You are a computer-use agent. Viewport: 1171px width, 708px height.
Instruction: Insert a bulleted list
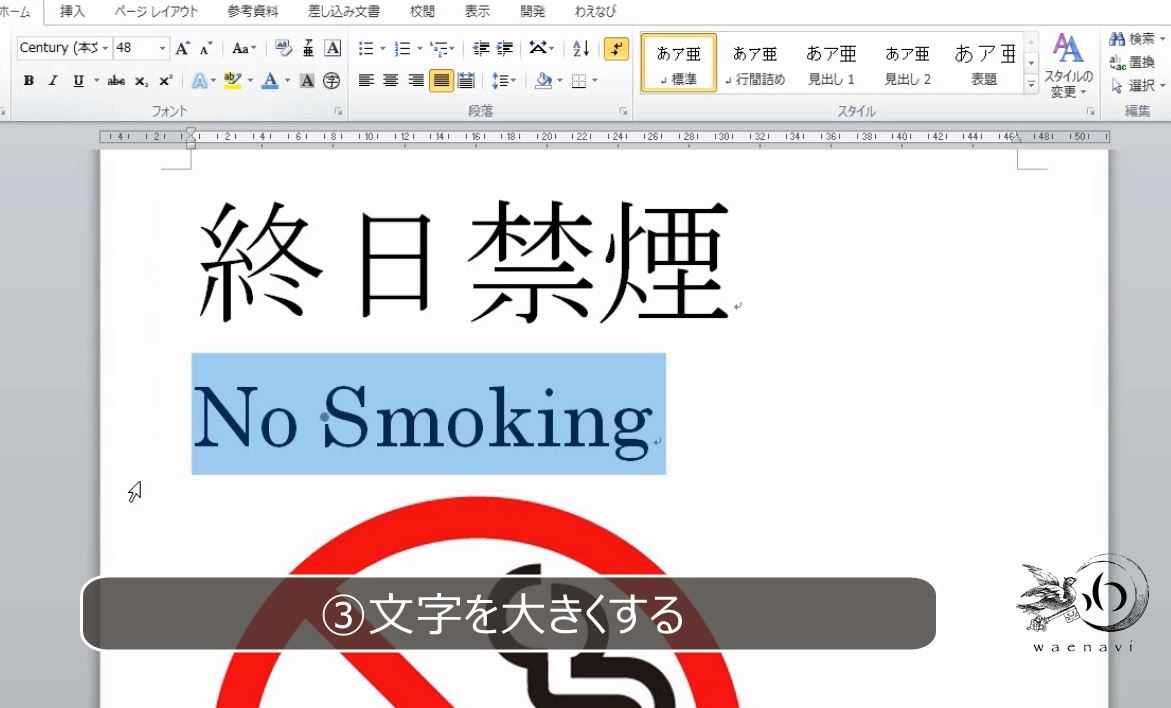click(x=366, y=49)
